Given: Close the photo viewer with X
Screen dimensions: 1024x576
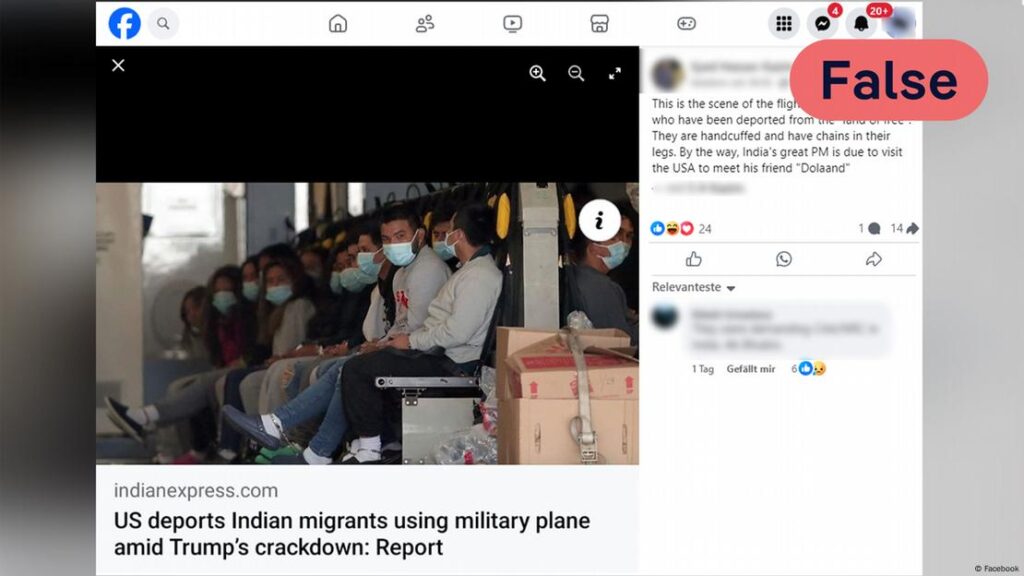Looking at the screenshot, I should pyautogui.click(x=118, y=65).
